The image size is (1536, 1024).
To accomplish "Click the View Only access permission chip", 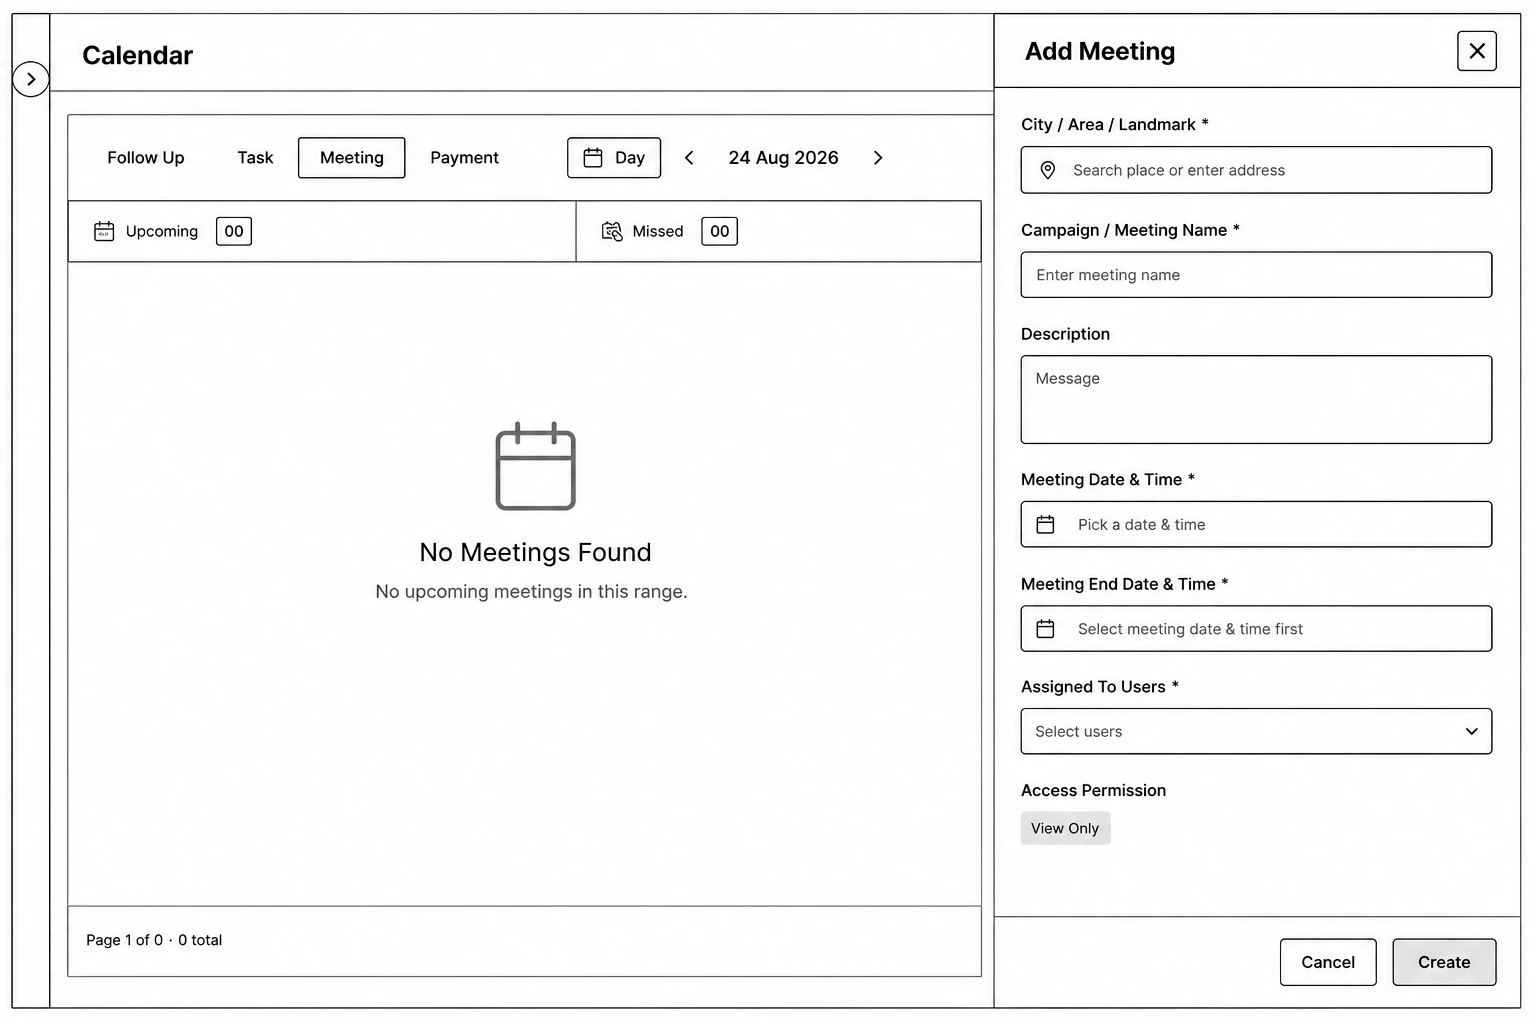I will [1065, 828].
